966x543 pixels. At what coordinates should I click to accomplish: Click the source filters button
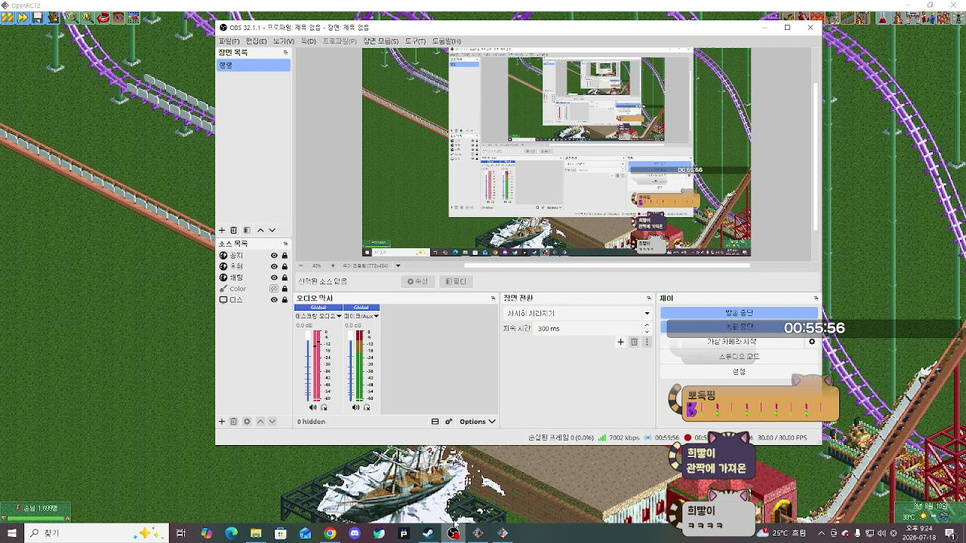click(456, 282)
